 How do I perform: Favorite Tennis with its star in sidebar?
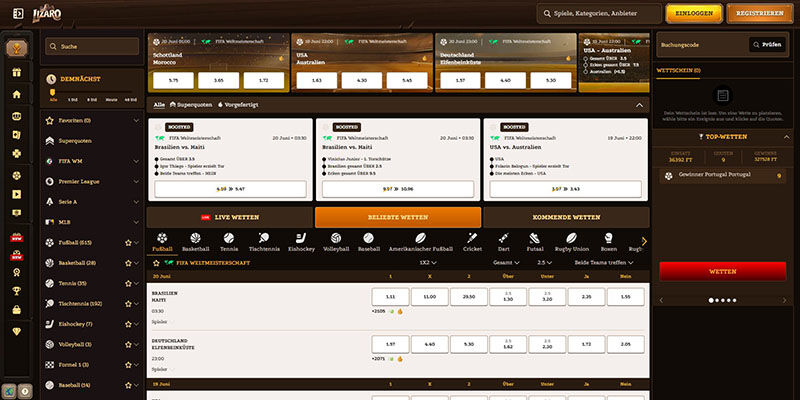tap(129, 284)
